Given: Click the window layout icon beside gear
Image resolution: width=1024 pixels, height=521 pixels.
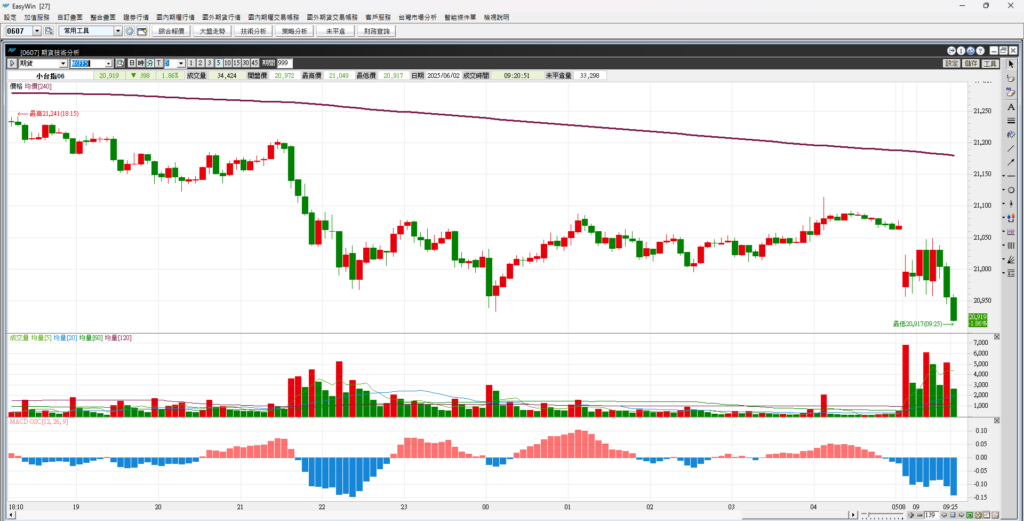Looking at the screenshot, I should (142, 31).
